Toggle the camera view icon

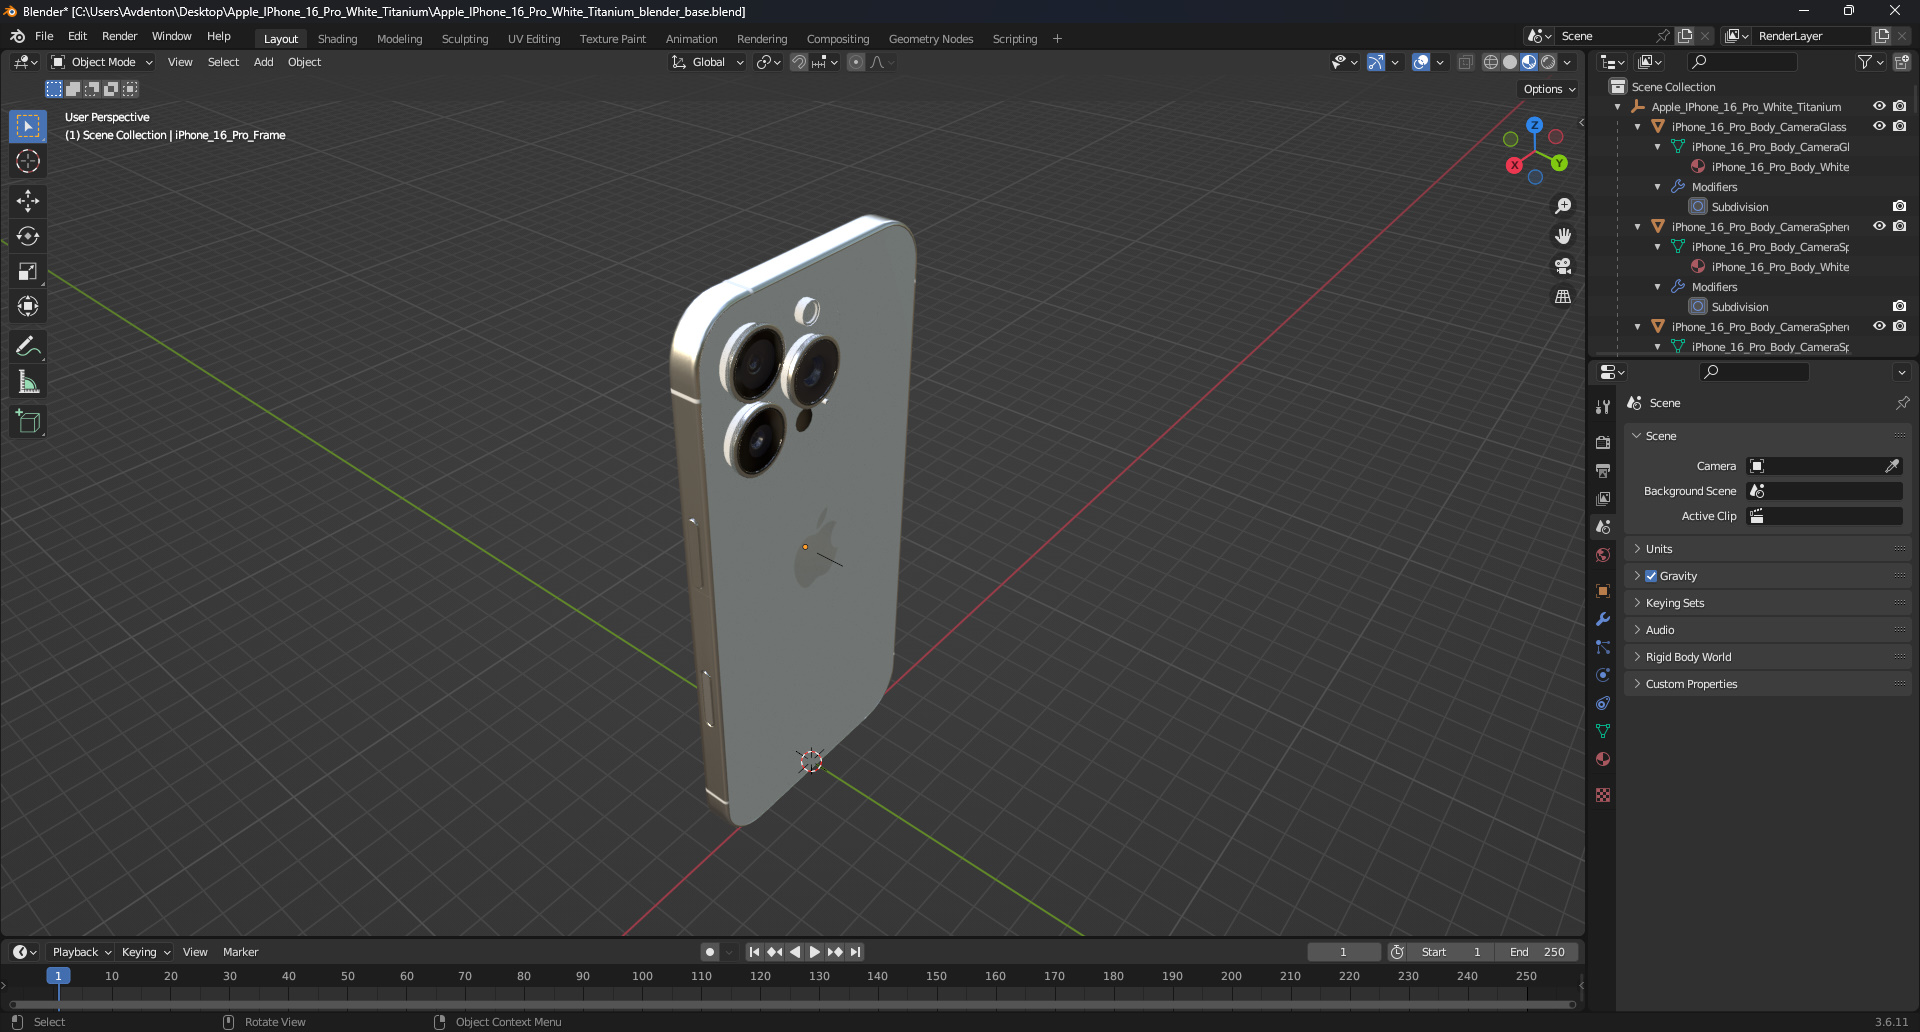pyautogui.click(x=1562, y=266)
